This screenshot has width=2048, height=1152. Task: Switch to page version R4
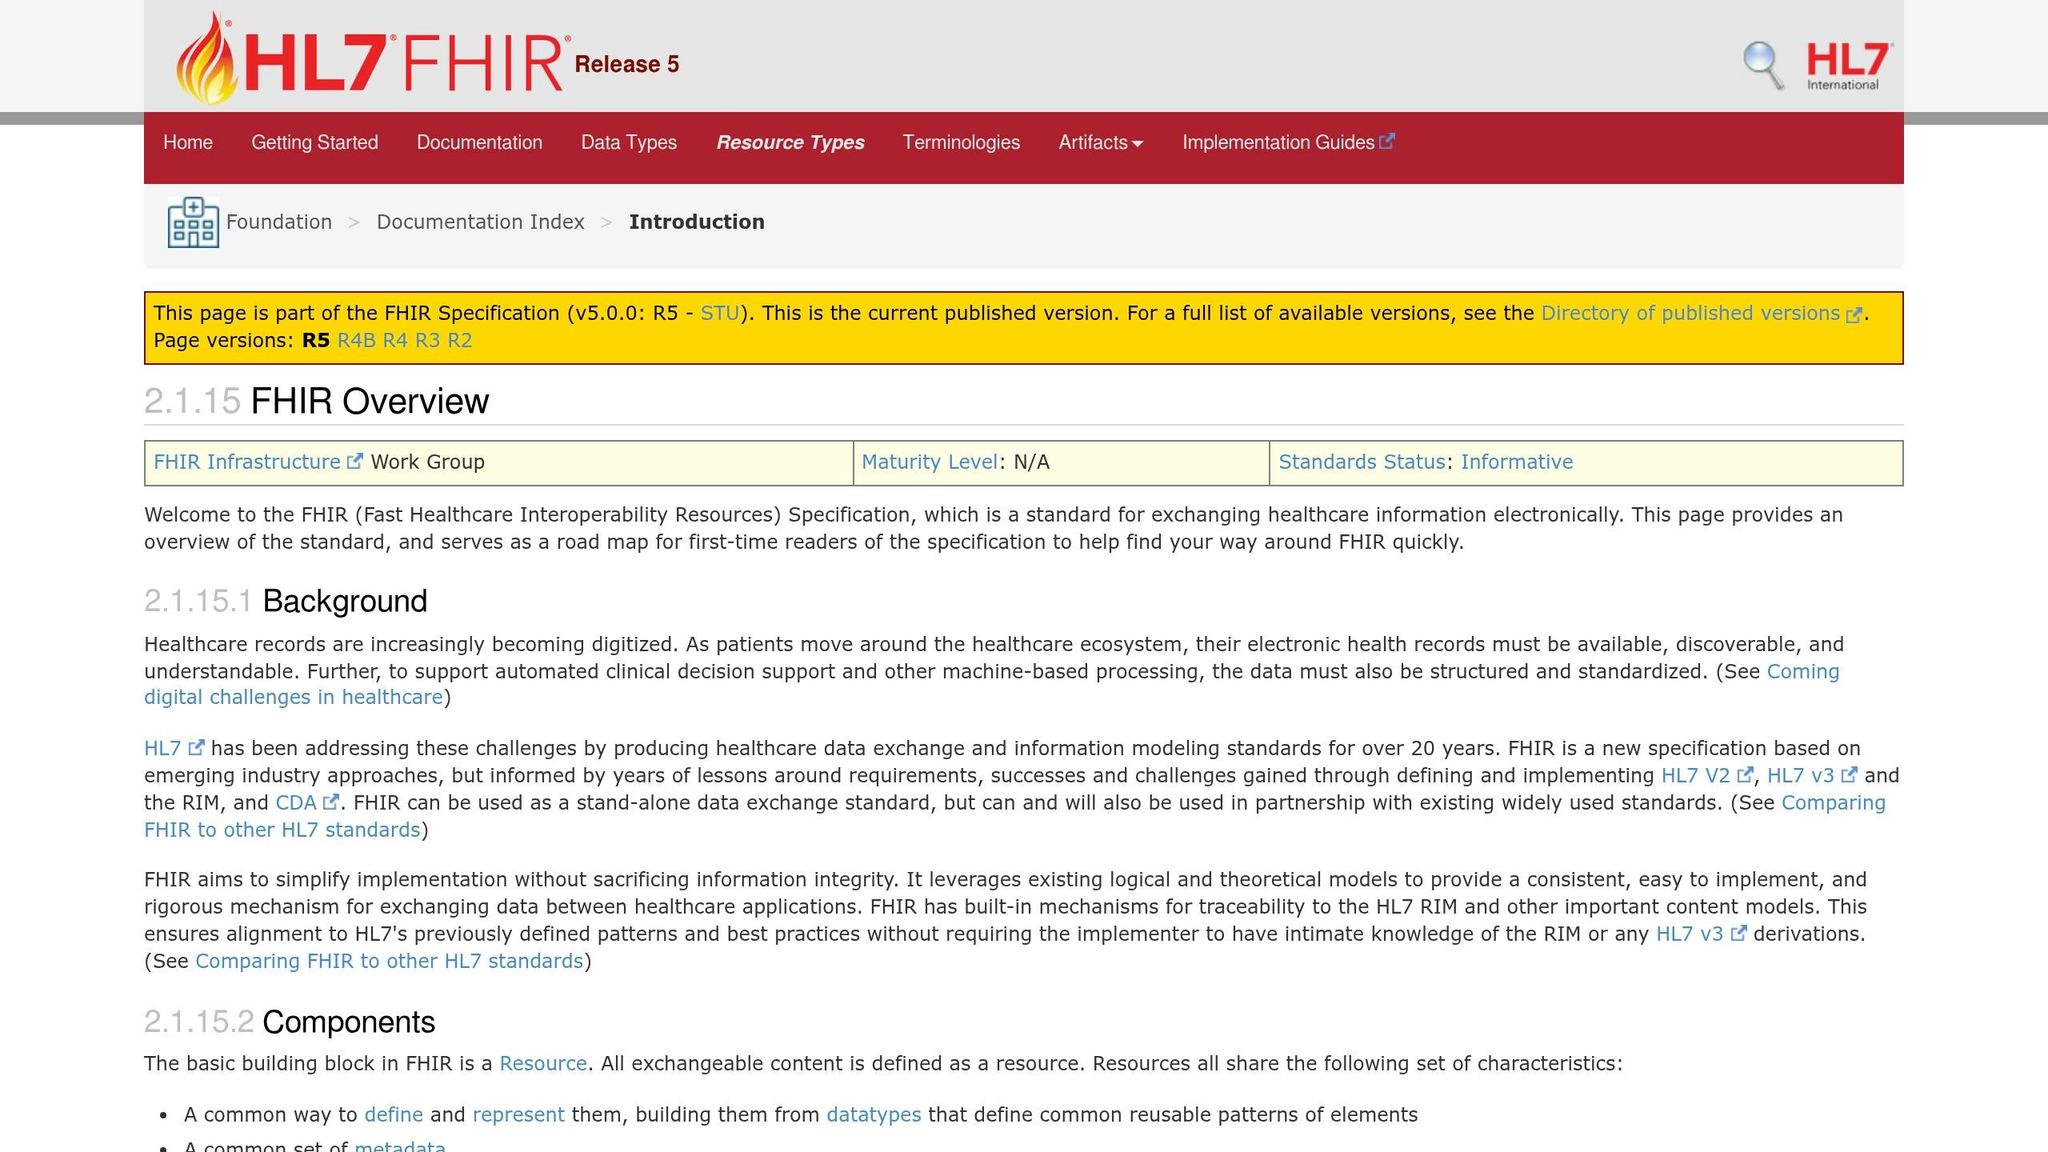pos(395,340)
